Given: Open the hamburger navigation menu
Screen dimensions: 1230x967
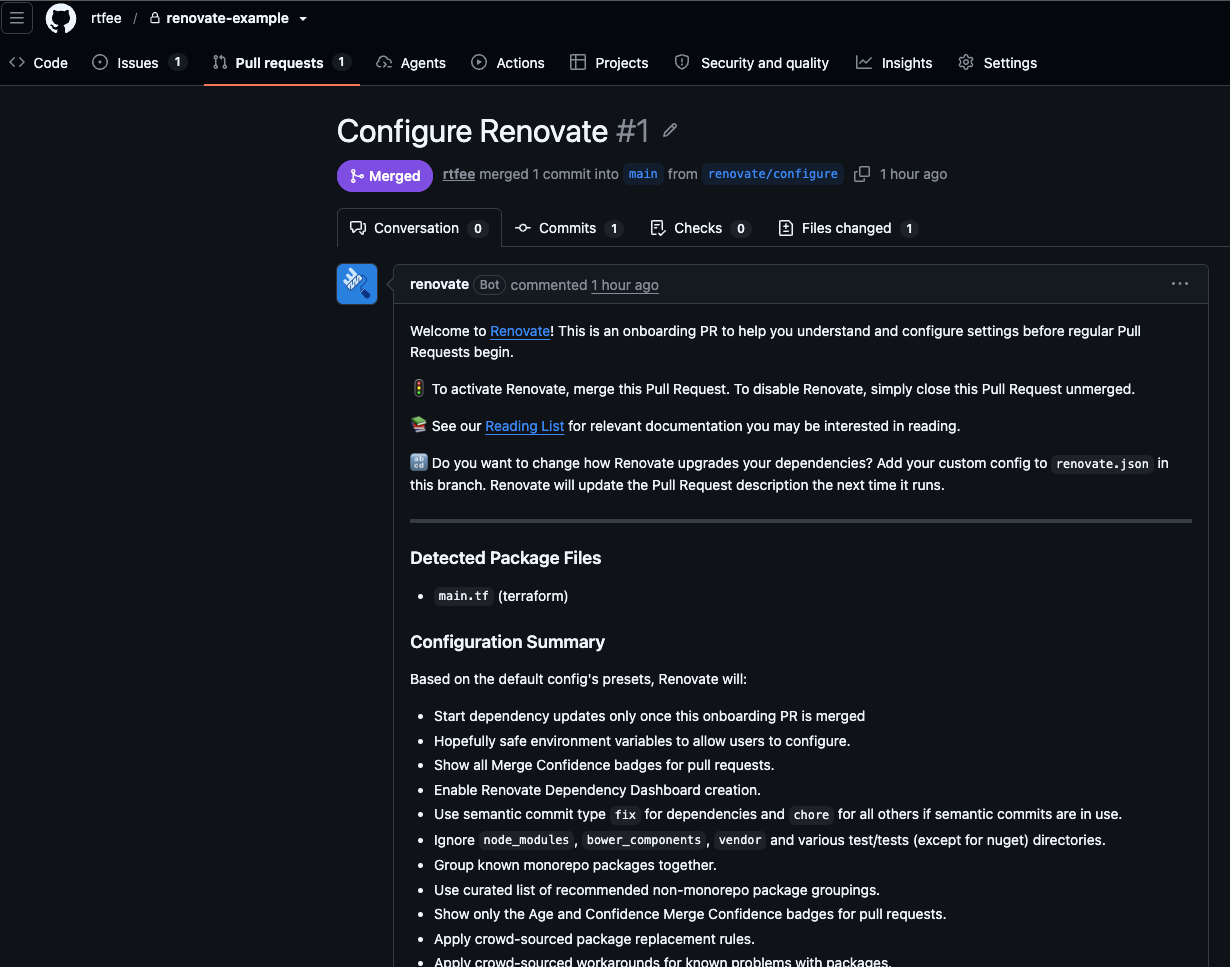Looking at the screenshot, I should pos(17,18).
